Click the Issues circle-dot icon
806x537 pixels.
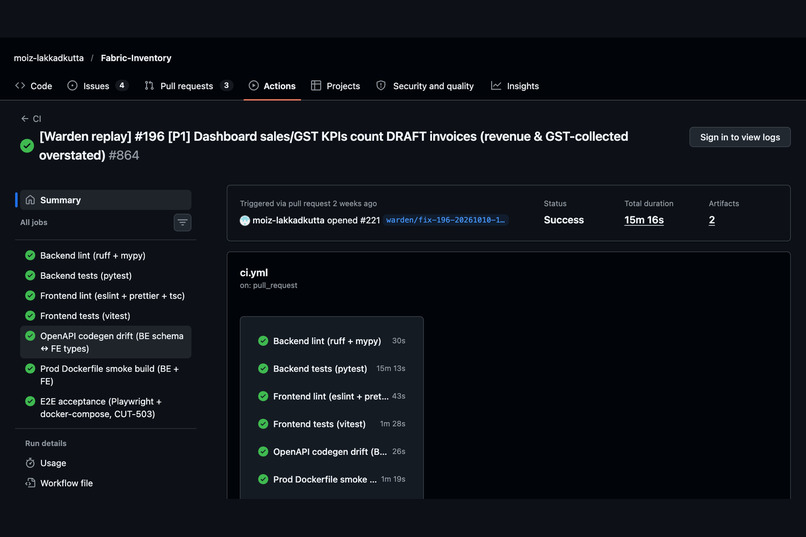click(72, 85)
